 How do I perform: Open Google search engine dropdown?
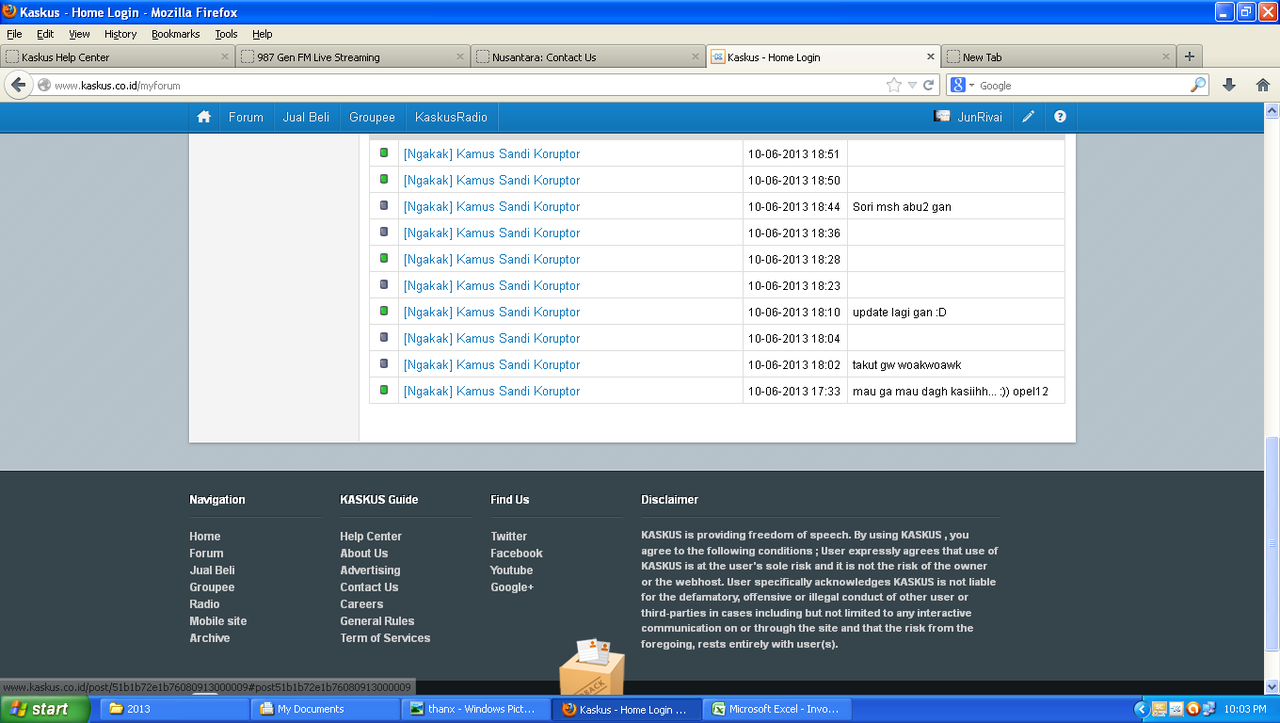coord(964,85)
